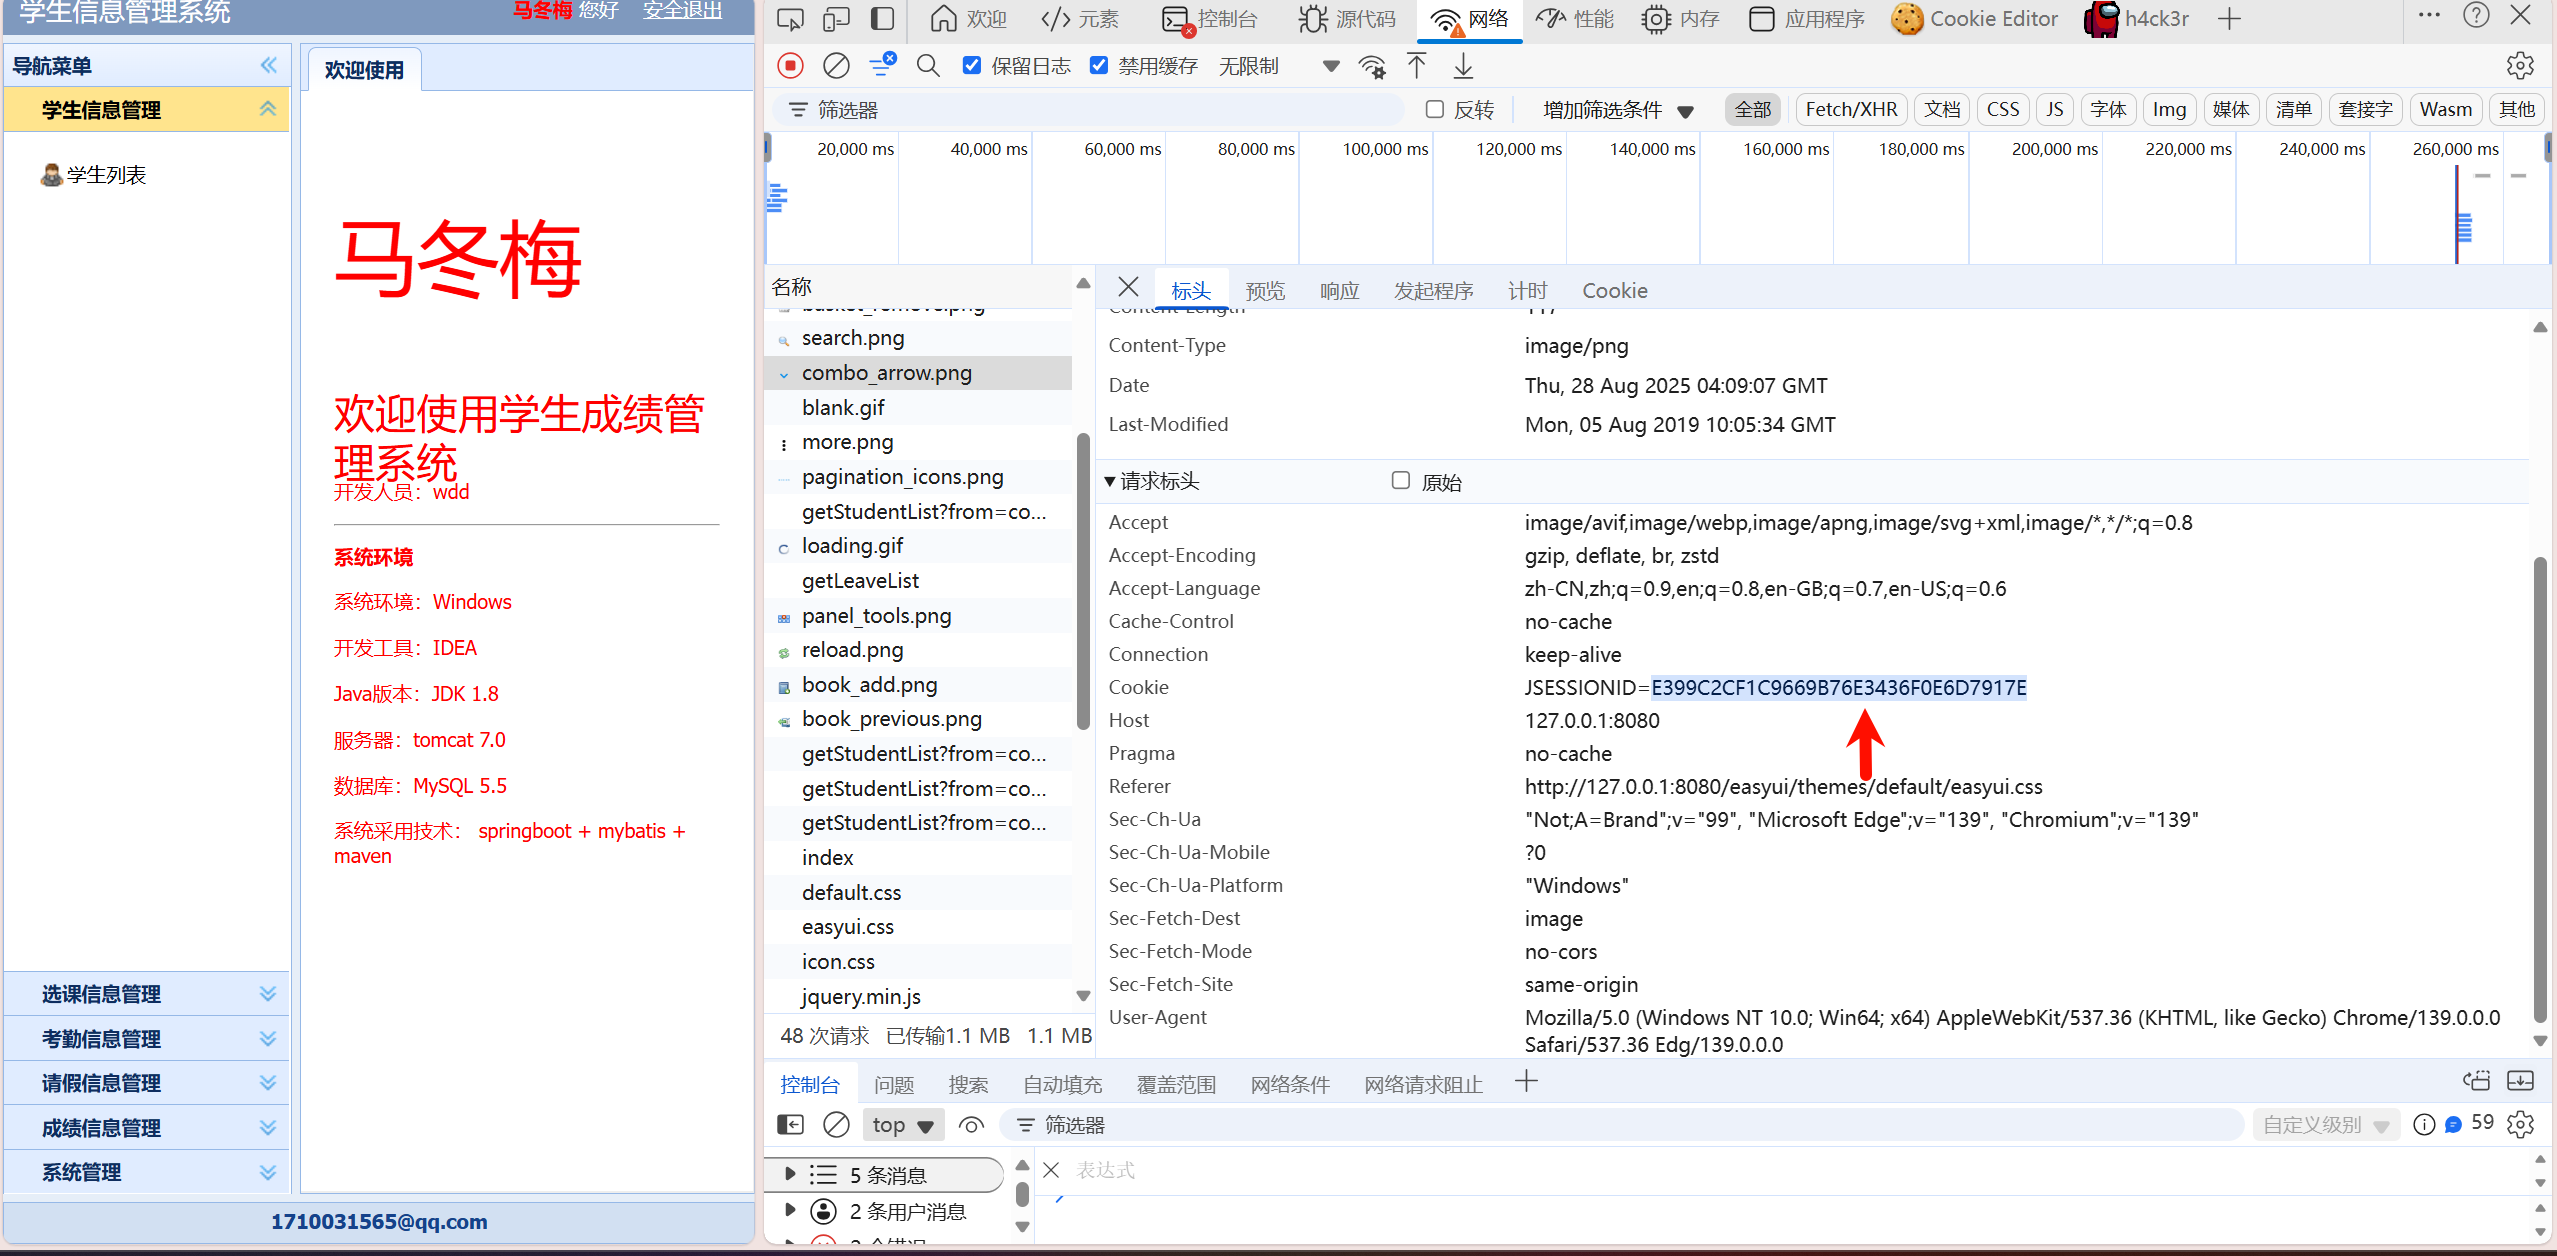Close the request details panel

coord(1128,288)
